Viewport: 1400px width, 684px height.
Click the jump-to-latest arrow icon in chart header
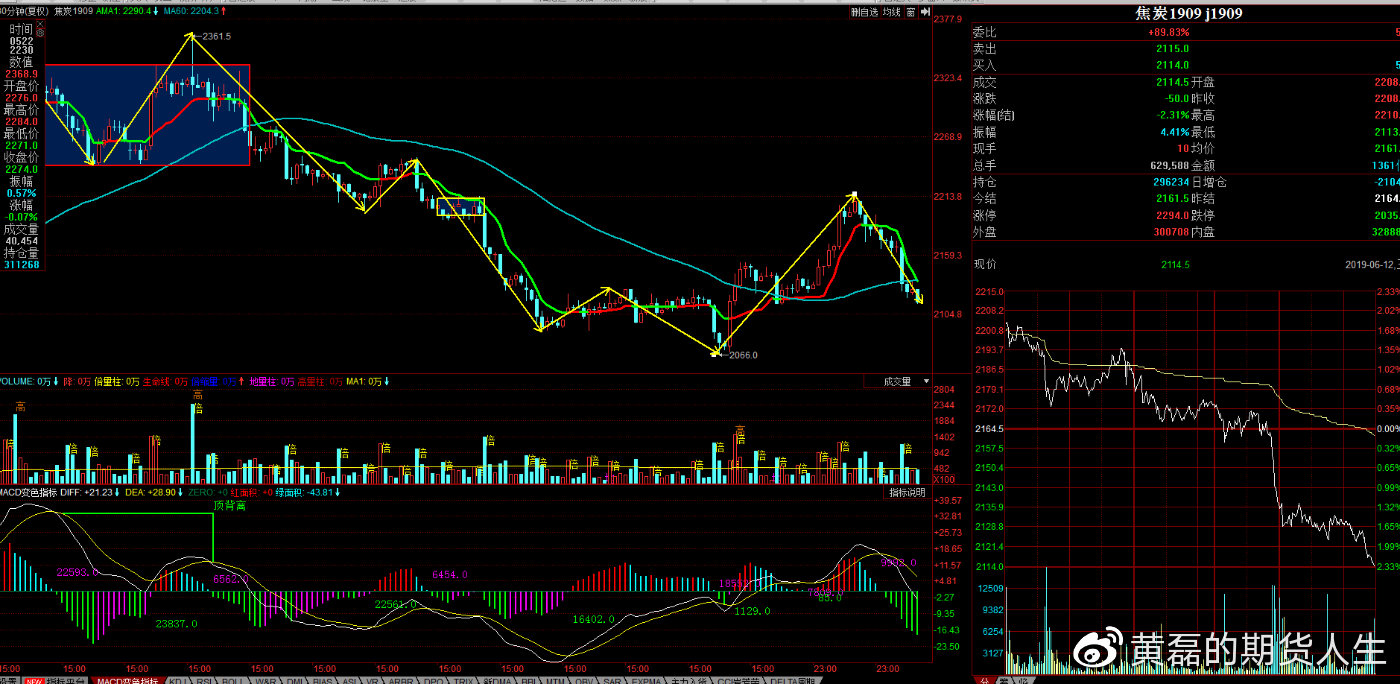coord(924,12)
